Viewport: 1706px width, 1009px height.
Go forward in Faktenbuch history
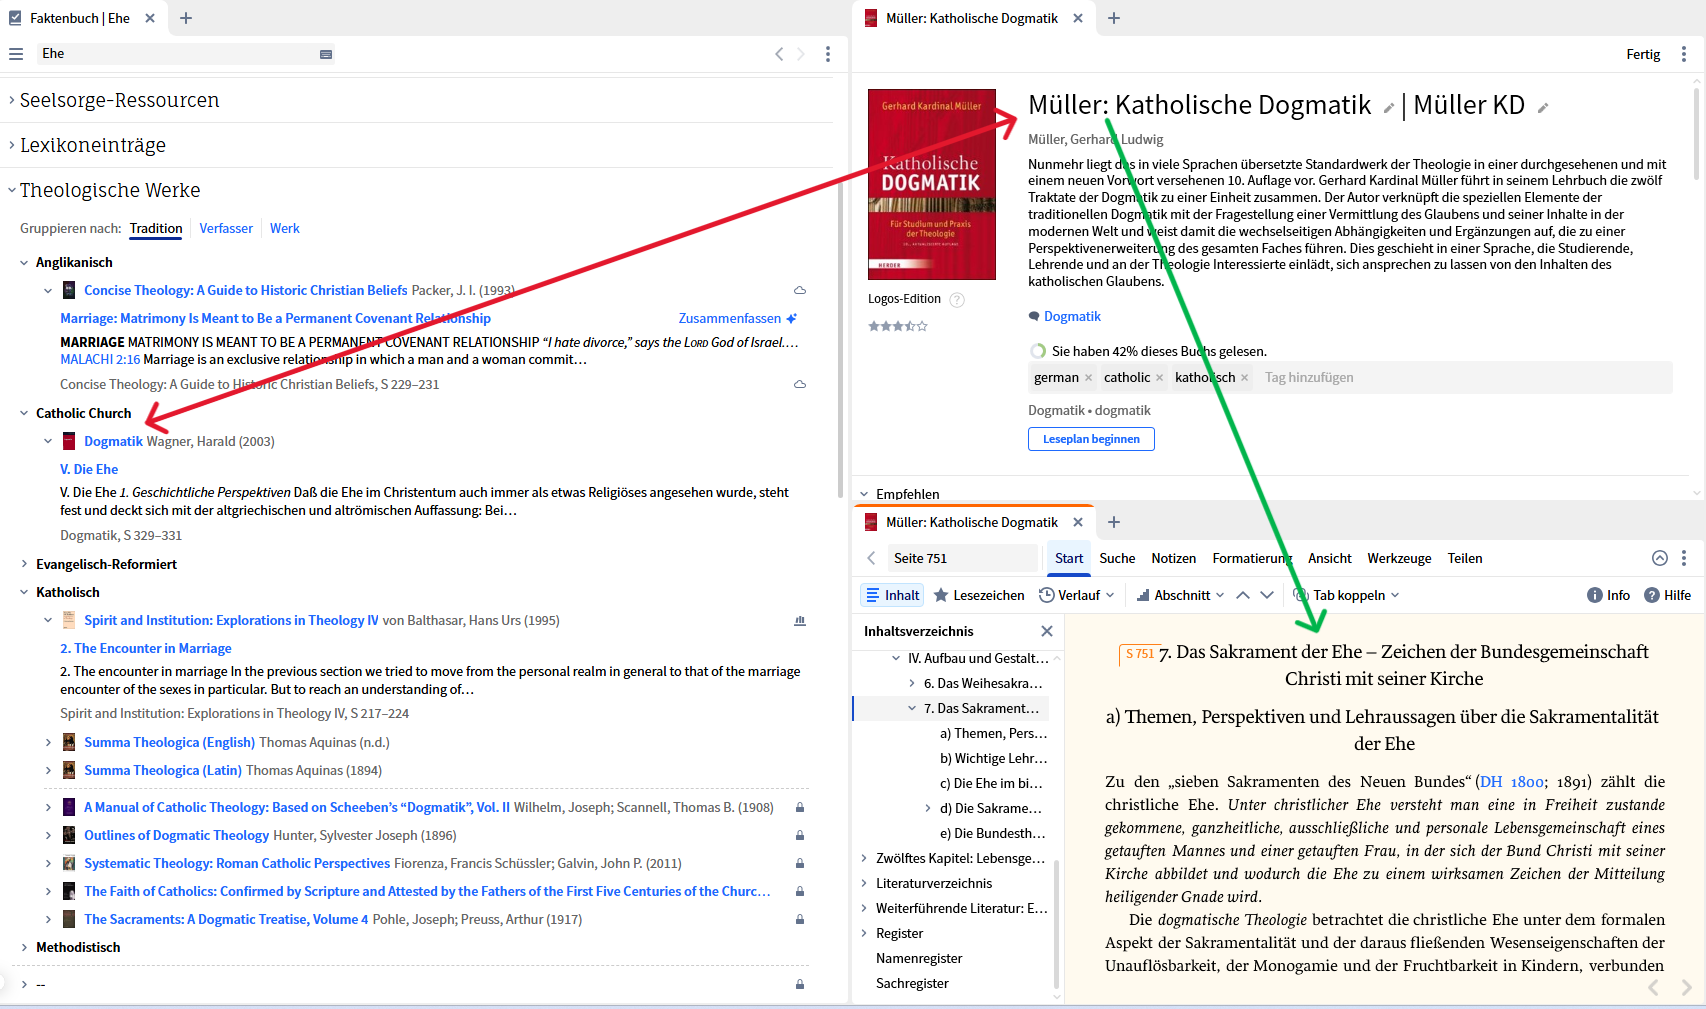pos(801,54)
